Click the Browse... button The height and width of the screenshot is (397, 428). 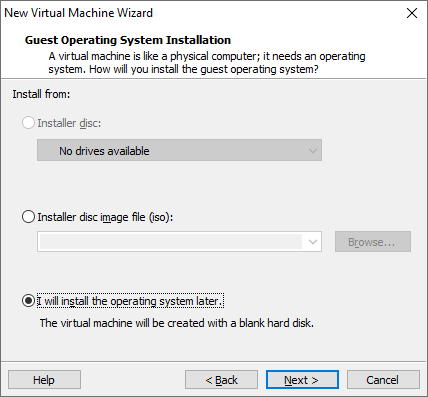(373, 242)
